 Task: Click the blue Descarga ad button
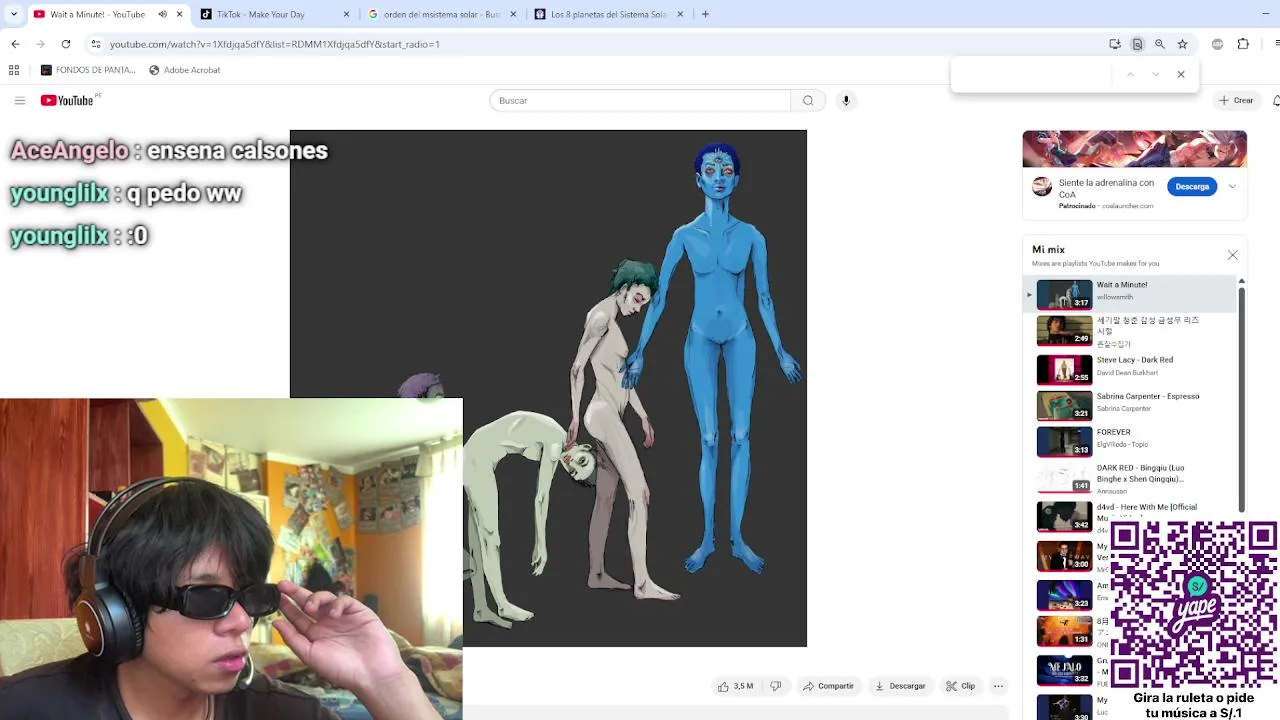1192,186
